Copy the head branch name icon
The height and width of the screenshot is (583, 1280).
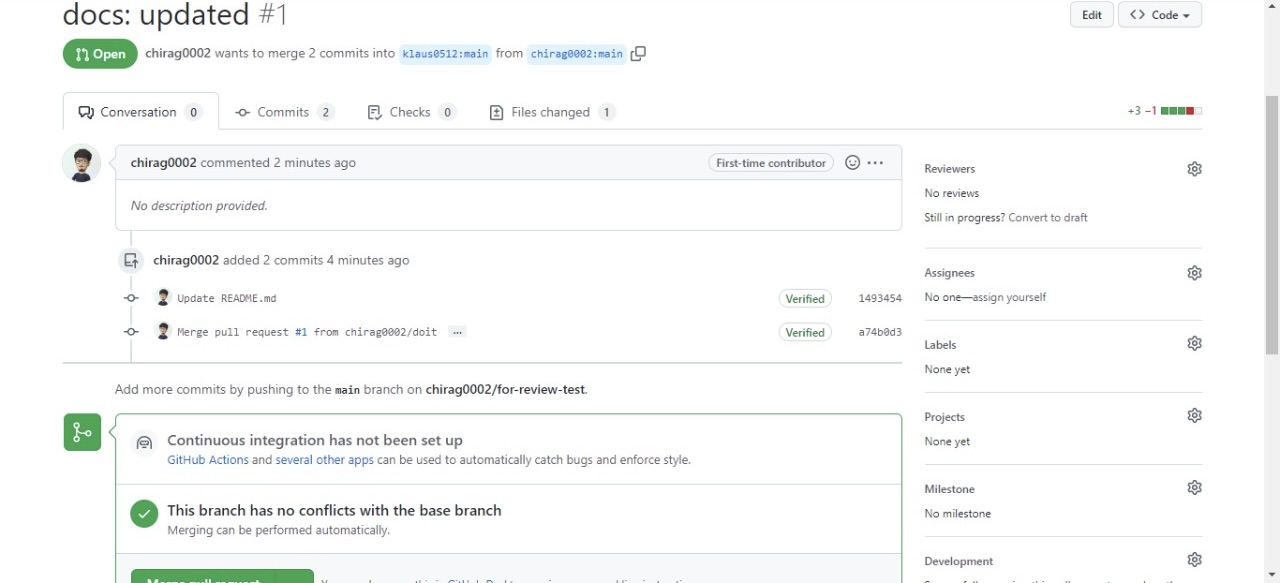tap(638, 53)
